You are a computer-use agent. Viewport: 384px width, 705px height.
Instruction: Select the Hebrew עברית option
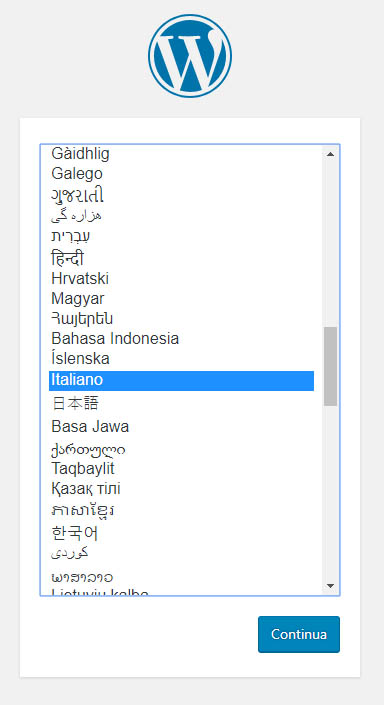(181, 236)
